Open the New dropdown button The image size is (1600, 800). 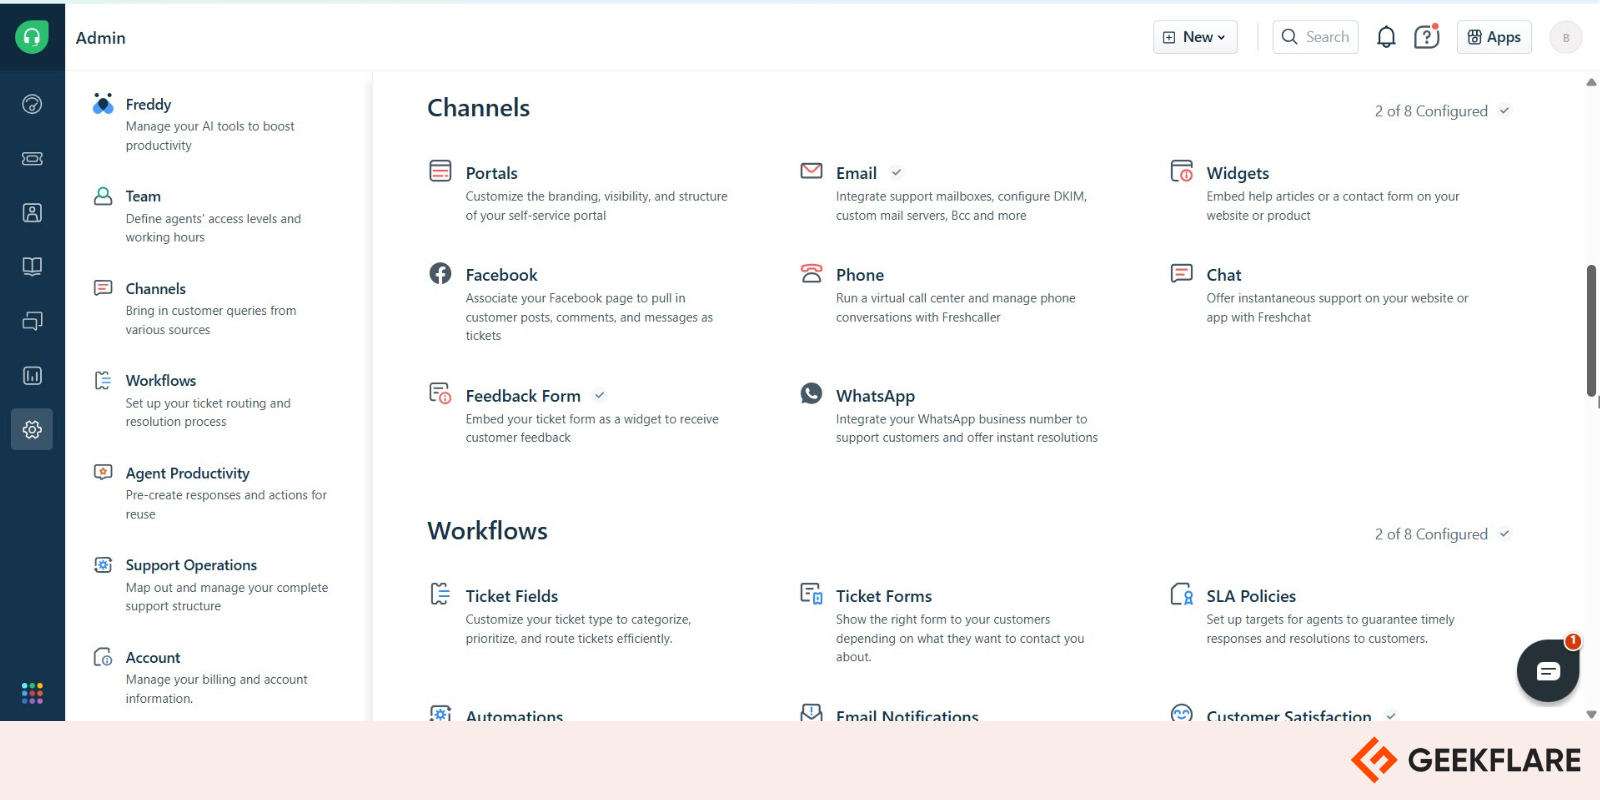coord(1195,37)
